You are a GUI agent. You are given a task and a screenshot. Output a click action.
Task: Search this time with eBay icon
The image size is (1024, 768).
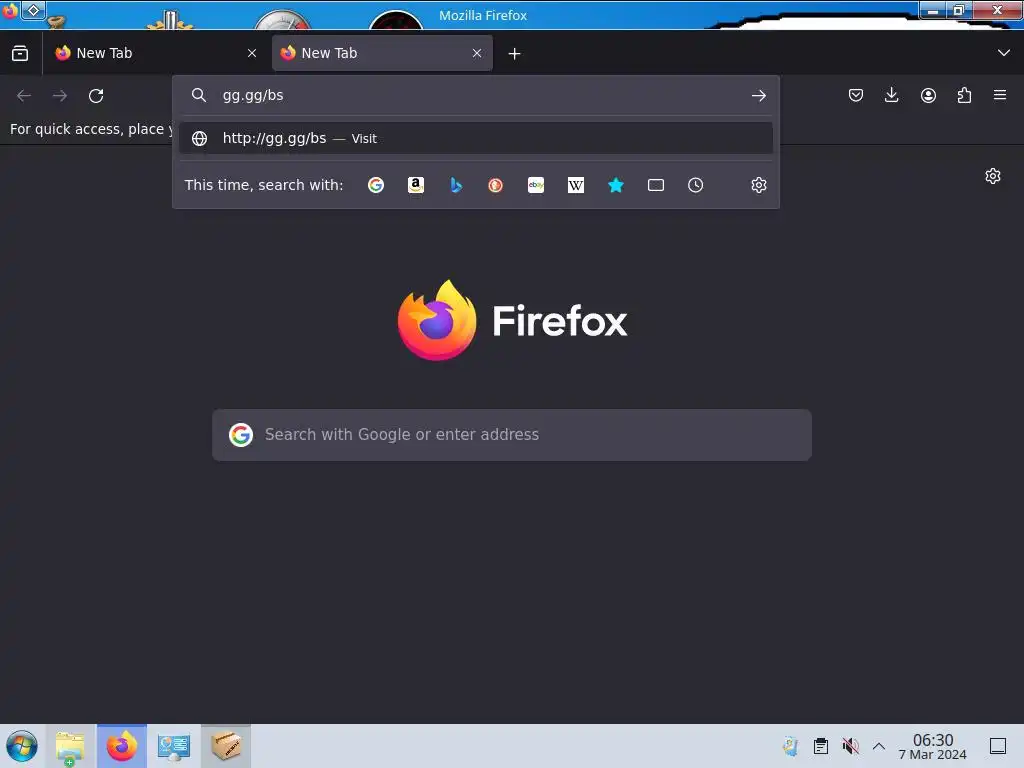[536, 185]
